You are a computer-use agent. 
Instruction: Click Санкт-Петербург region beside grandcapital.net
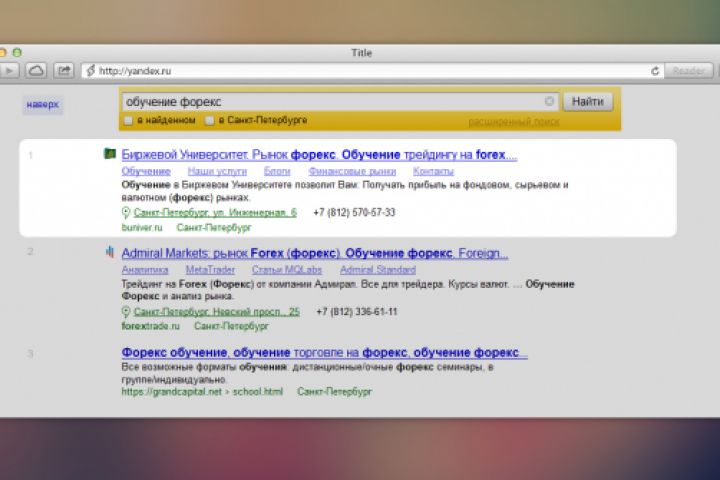pyautogui.click(x=335, y=392)
